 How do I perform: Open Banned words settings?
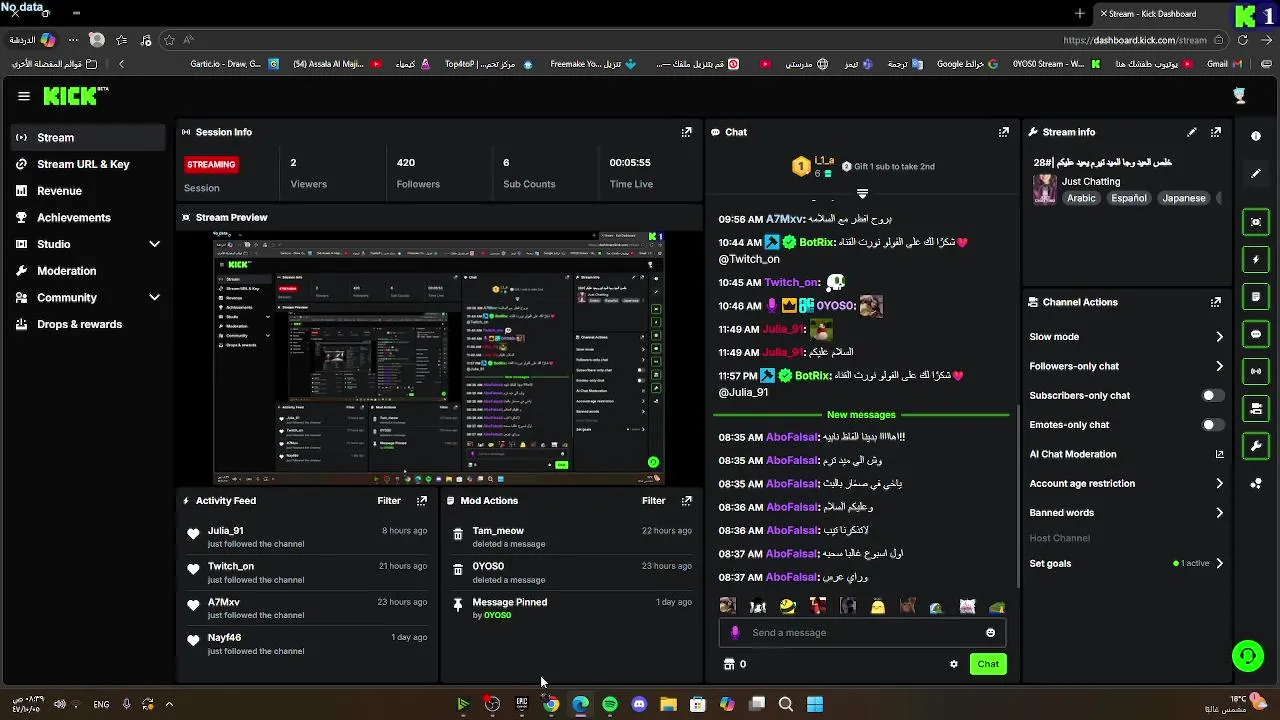pos(1126,513)
